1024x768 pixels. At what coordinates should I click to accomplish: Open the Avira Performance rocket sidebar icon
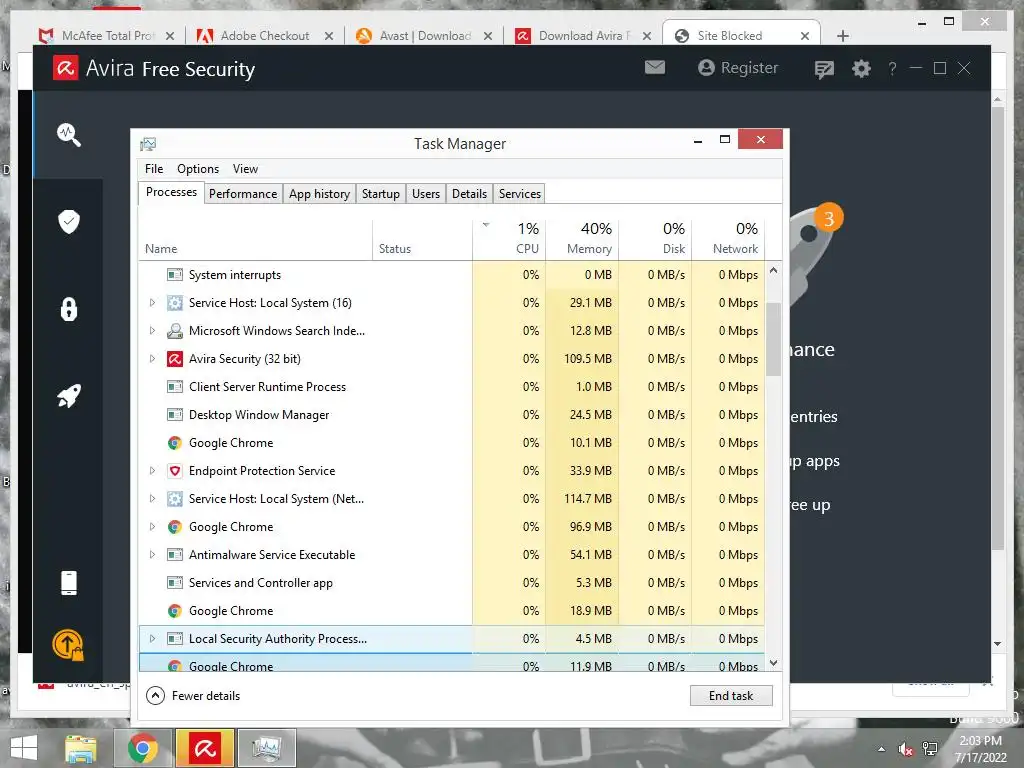point(69,396)
